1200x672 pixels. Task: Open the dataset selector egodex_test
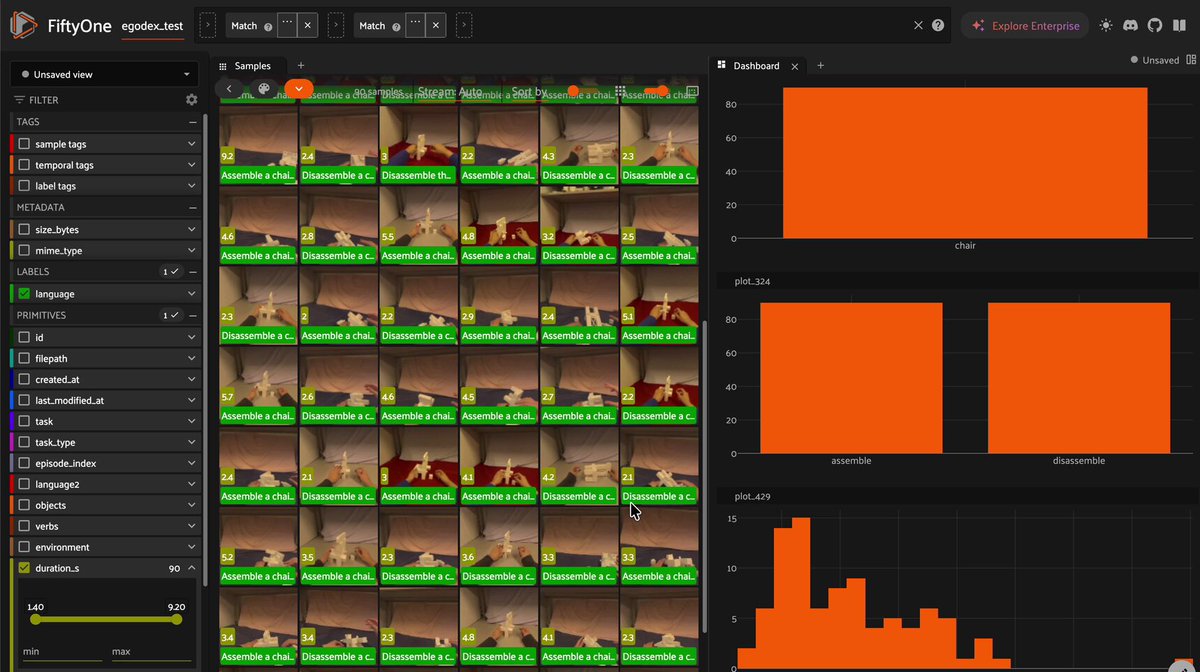(152, 26)
